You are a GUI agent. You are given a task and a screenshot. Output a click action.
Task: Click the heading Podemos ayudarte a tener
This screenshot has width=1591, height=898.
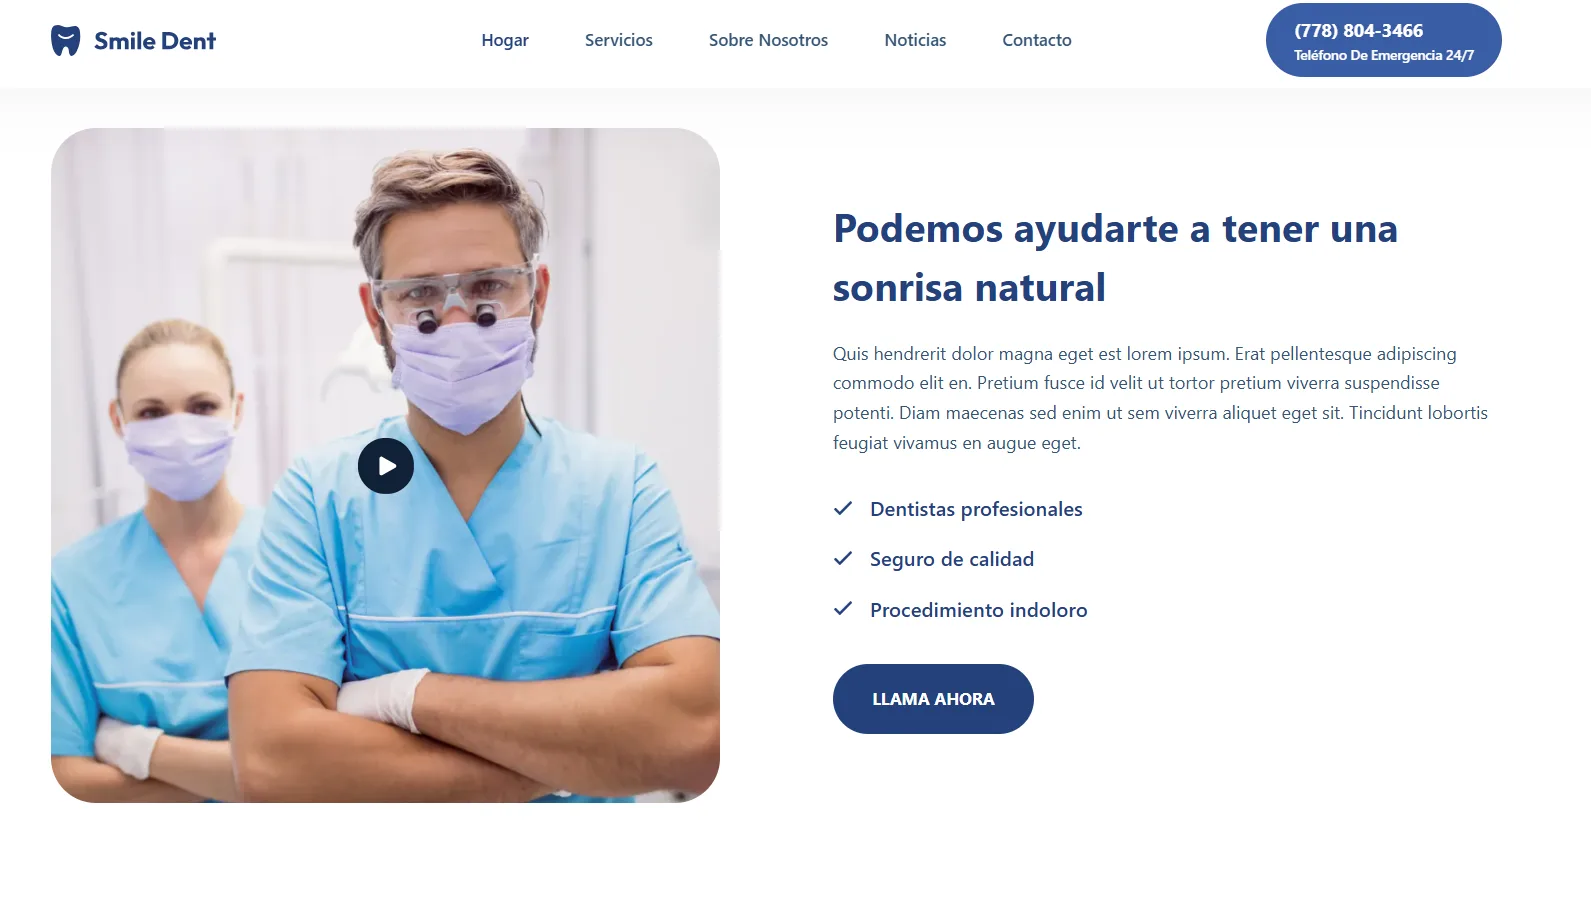tap(1006, 229)
